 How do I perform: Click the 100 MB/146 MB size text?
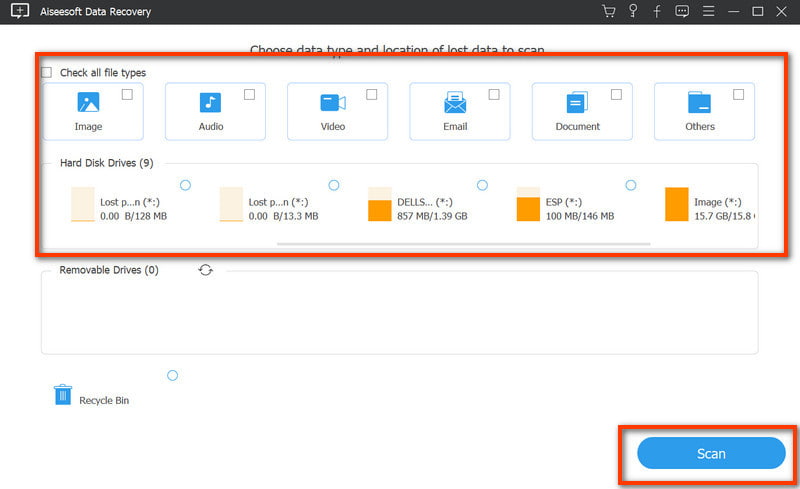pos(580,216)
